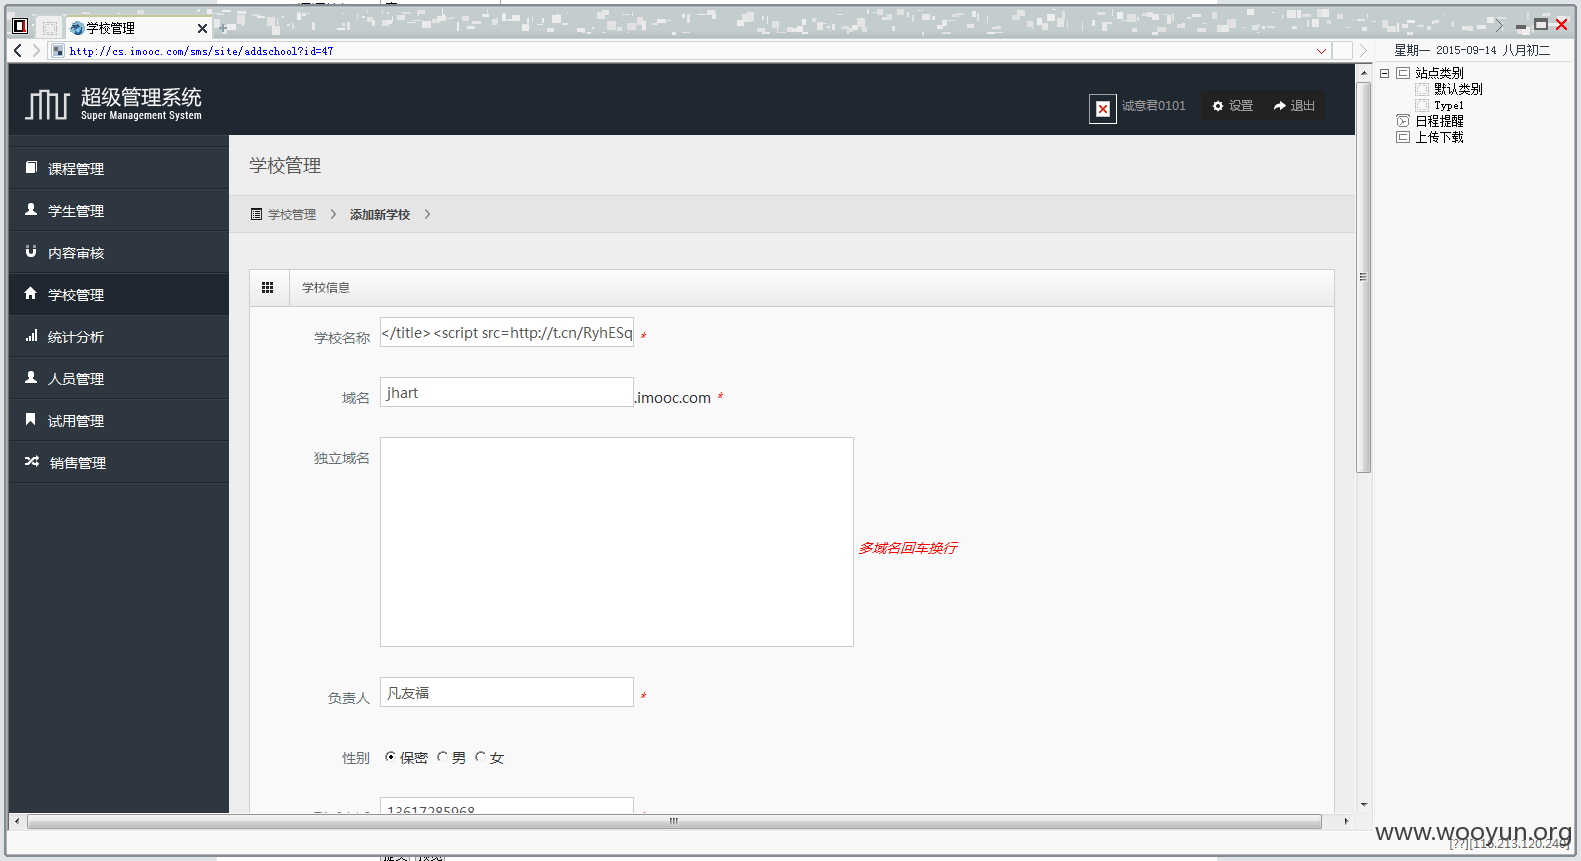The height and width of the screenshot is (861, 1581).
Task: Click the 学校管理 breadcrumb link
Action: tap(292, 214)
